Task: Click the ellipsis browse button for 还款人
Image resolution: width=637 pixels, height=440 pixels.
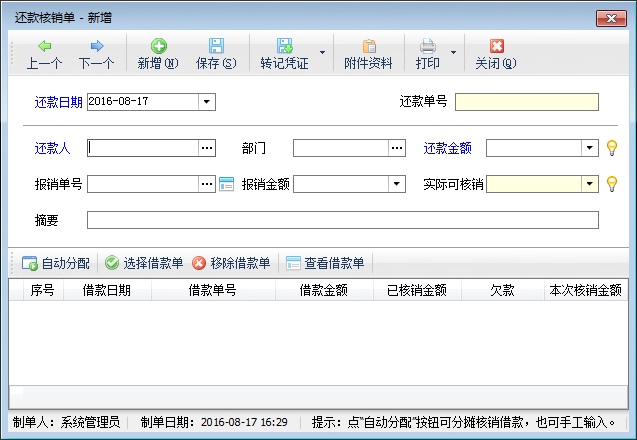Action: coord(207,148)
